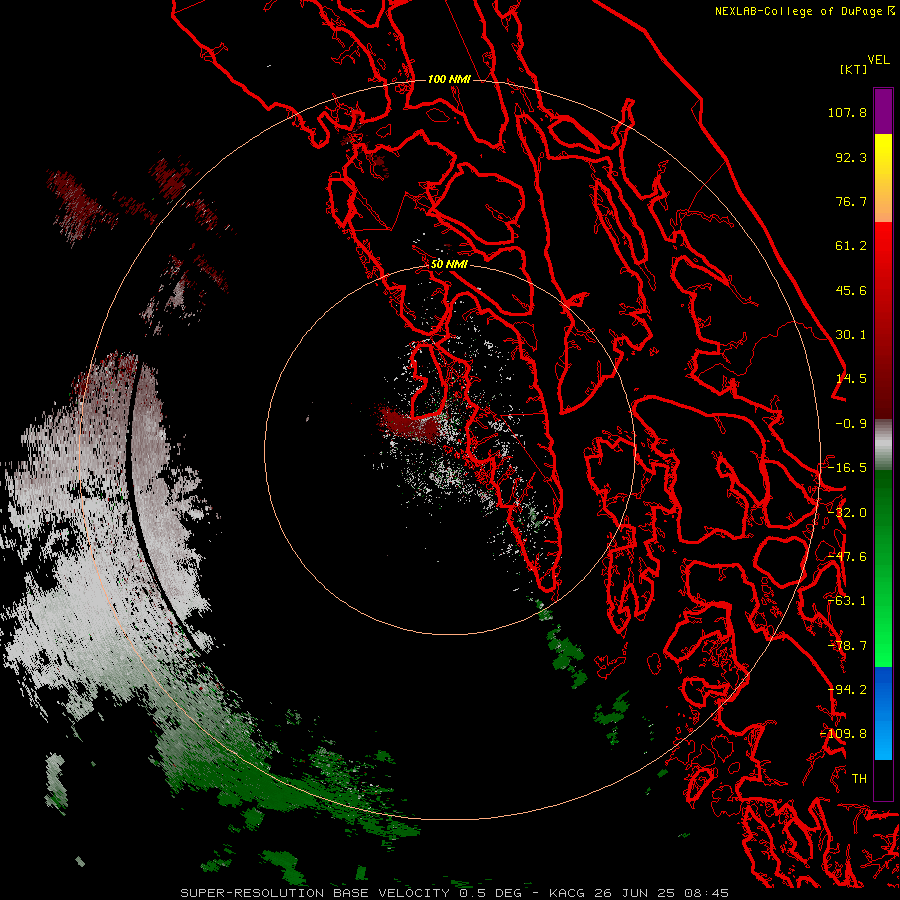Click the 50 NMI range ring label
The height and width of the screenshot is (900, 900).
449,265
